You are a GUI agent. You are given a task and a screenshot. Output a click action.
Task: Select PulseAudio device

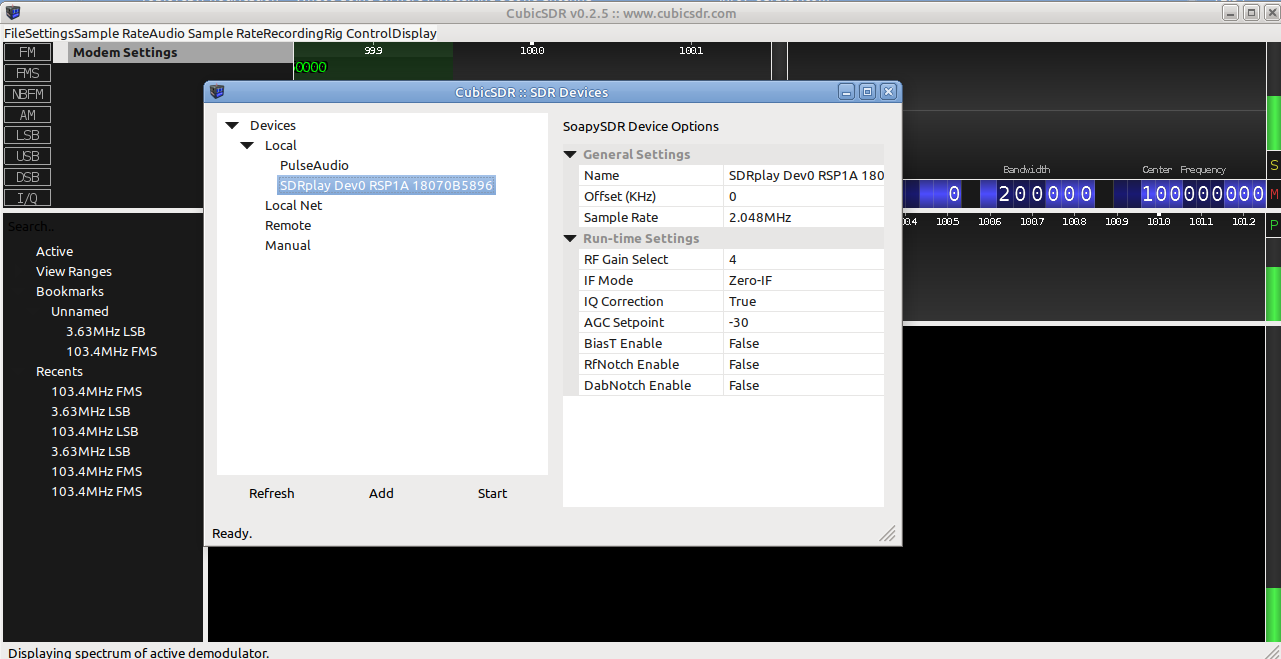(314, 165)
